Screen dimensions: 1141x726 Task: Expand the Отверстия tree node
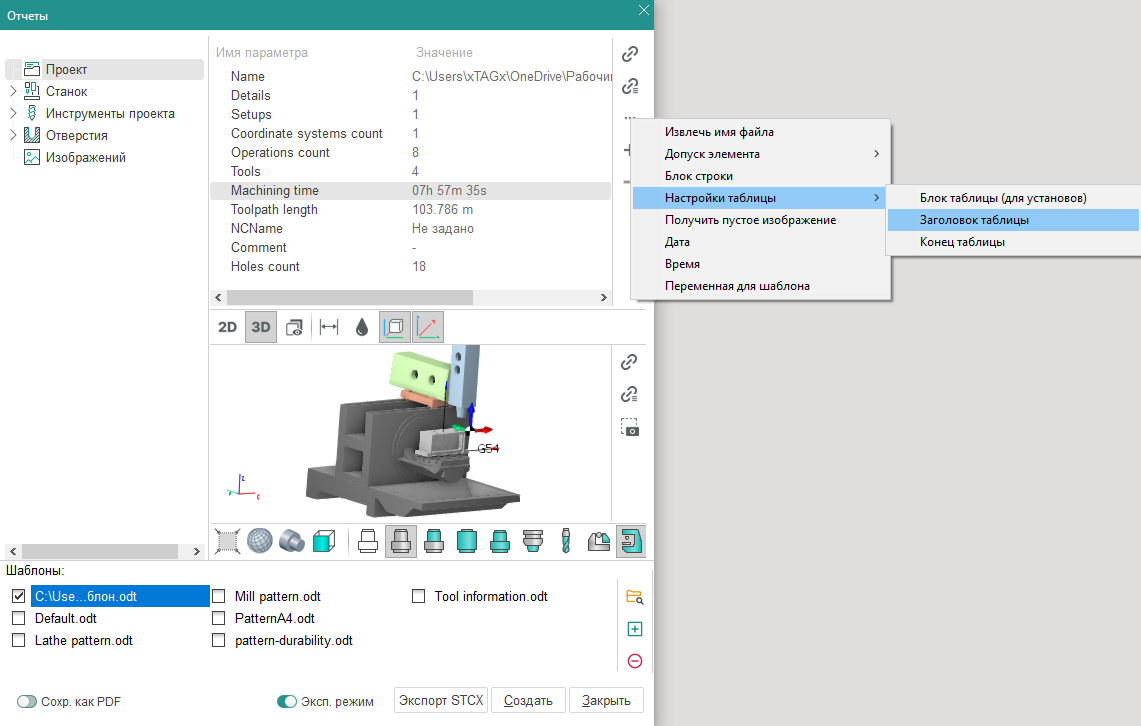click(13, 136)
